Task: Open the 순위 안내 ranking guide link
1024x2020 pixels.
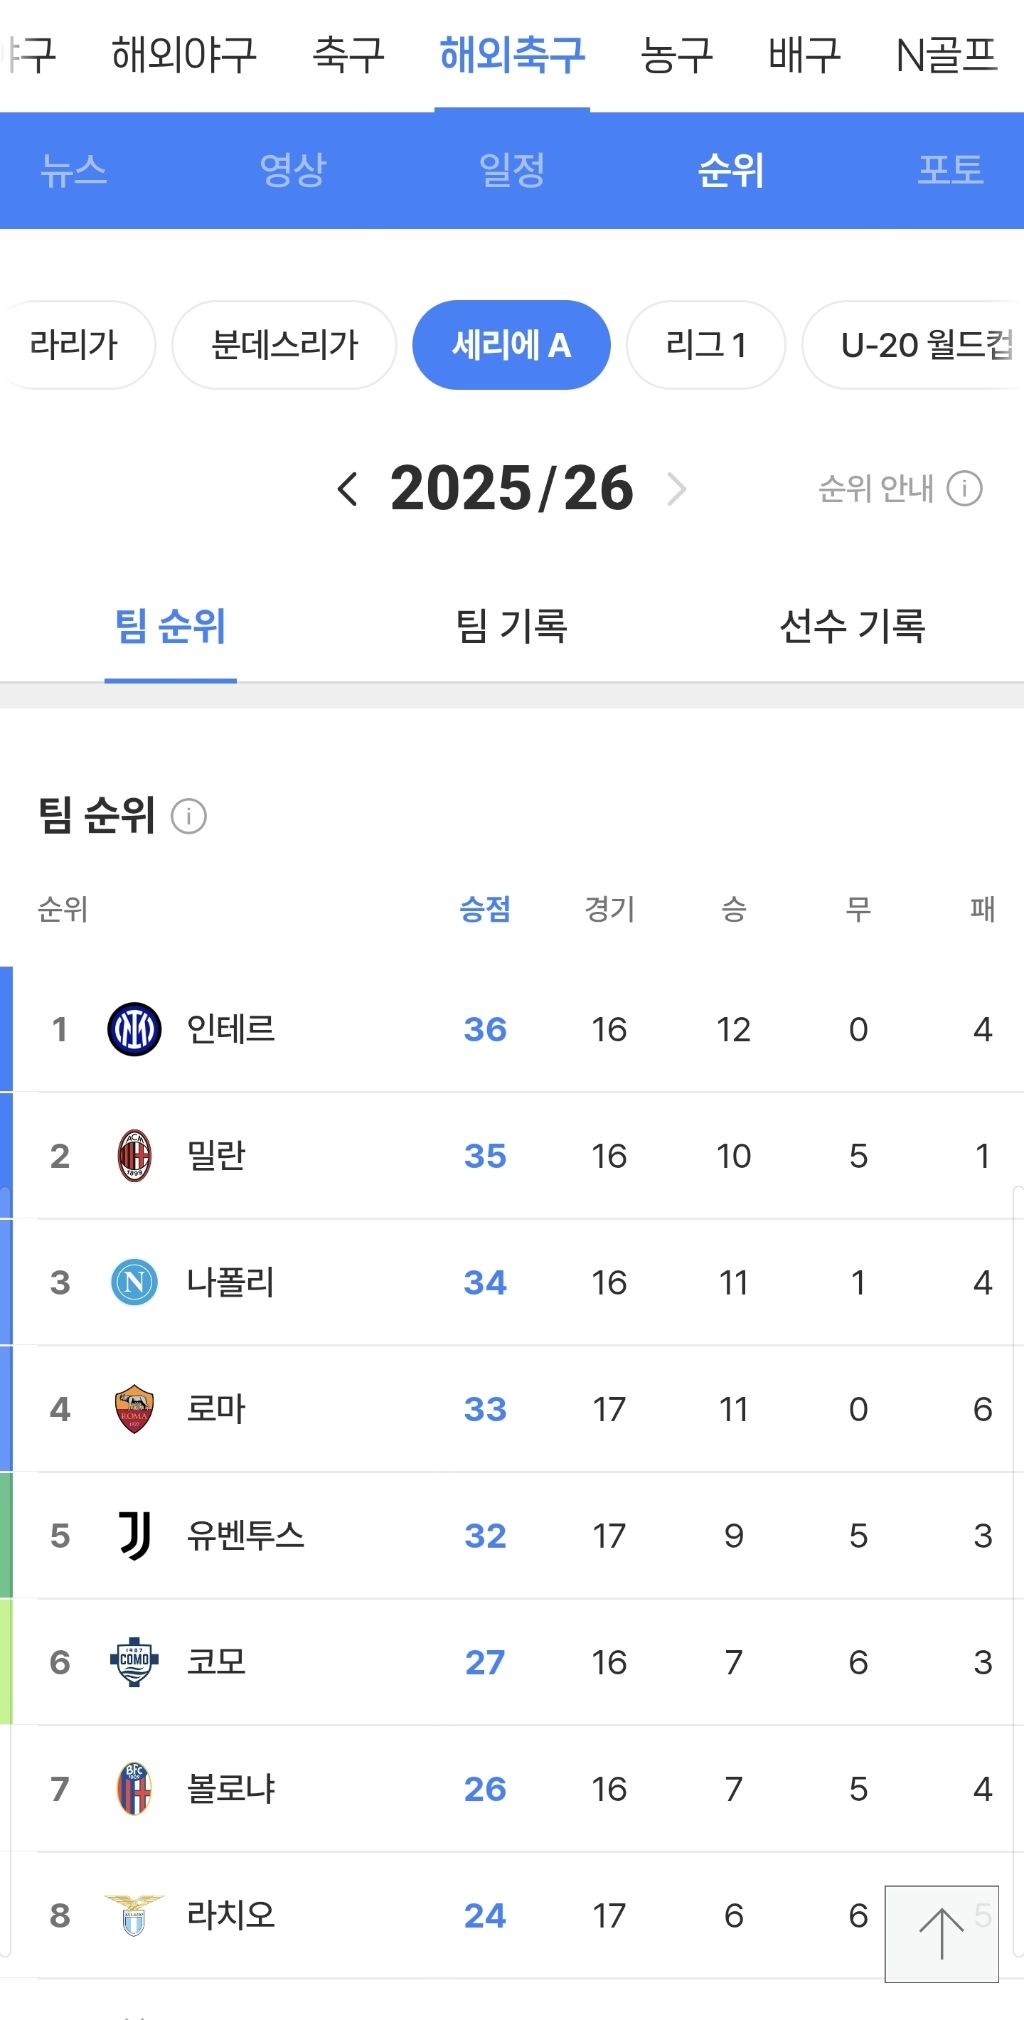Action: 899,489
